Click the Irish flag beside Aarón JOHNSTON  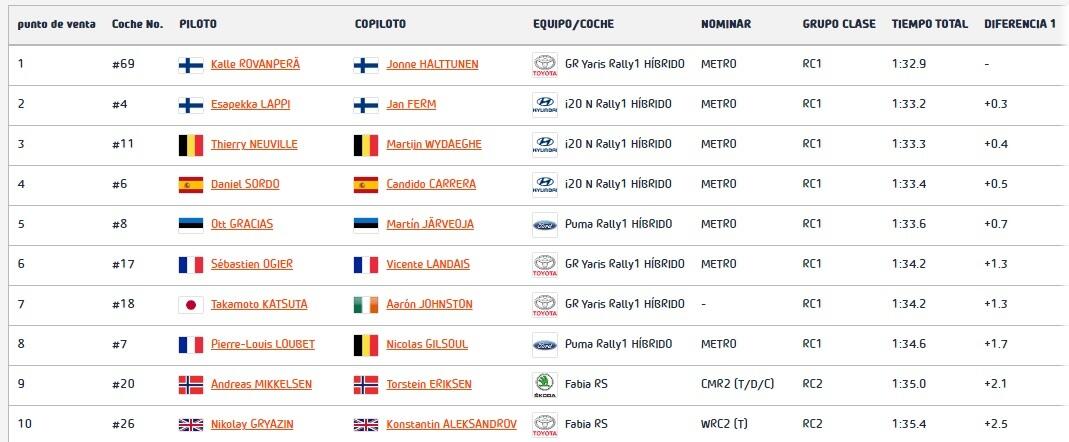click(x=366, y=305)
